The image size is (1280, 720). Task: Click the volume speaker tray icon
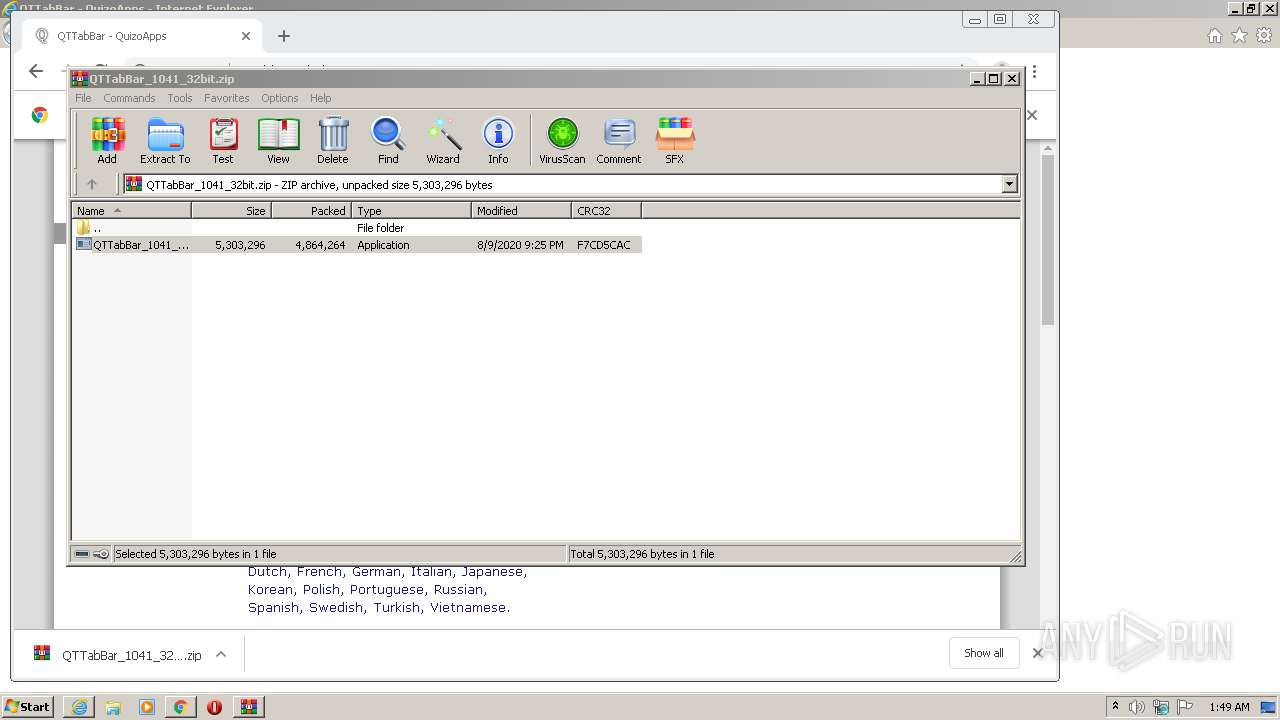(x=1137, y=707)
